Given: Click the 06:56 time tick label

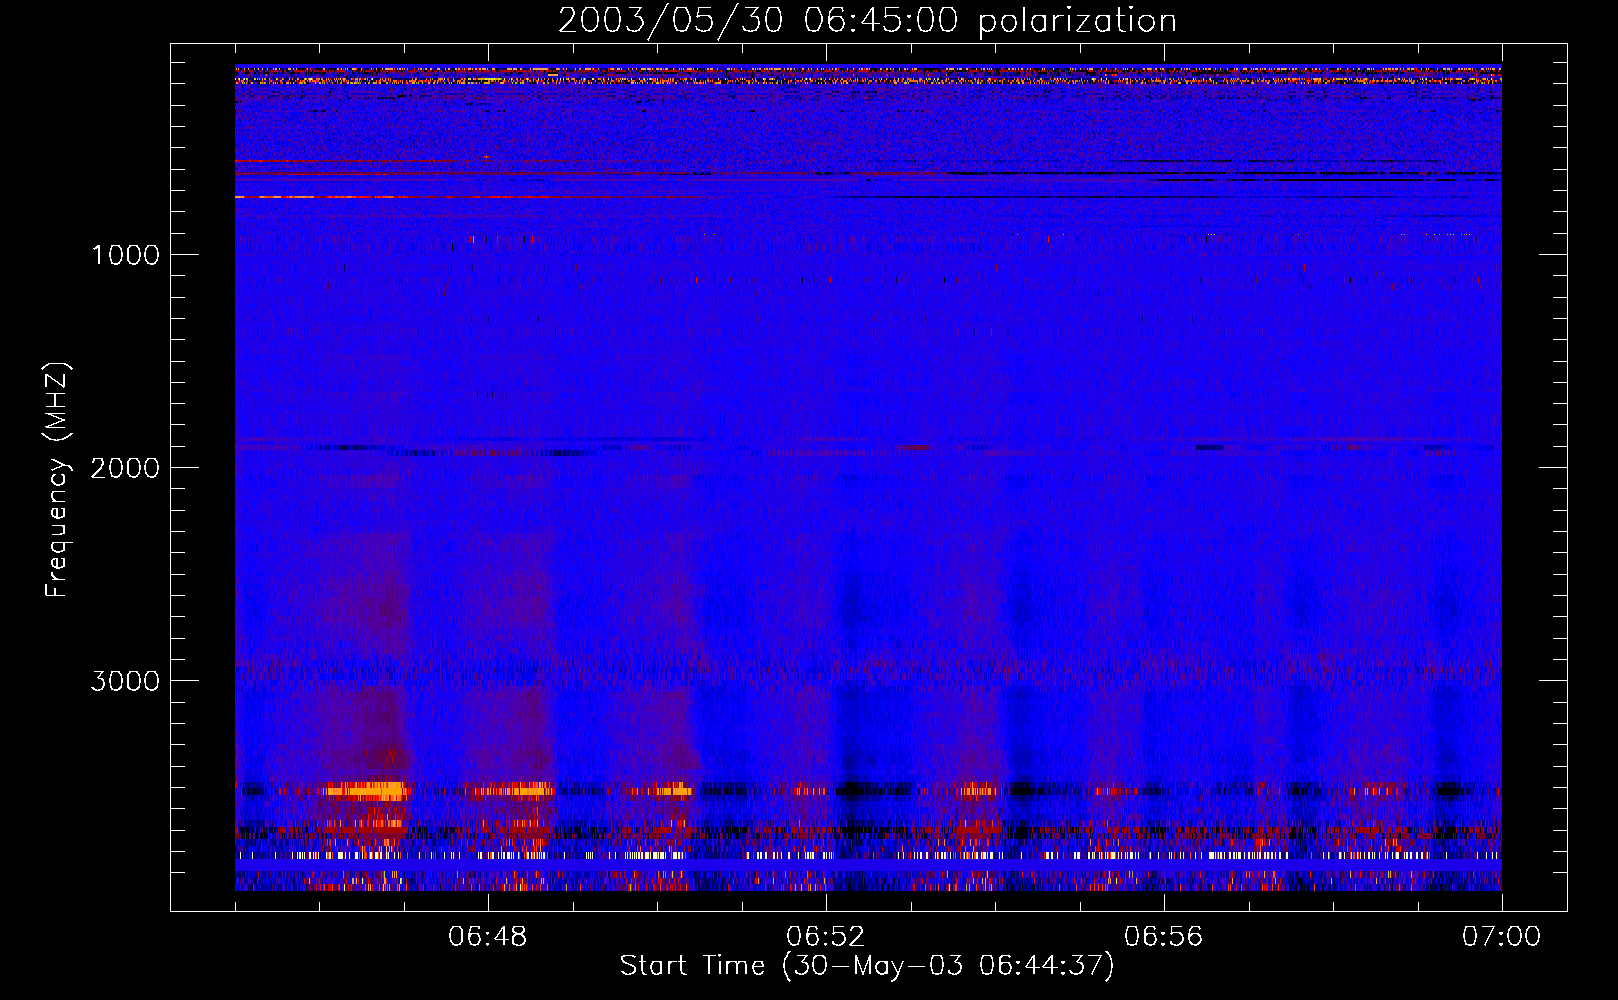Looking at the screenshot, I should tap(1164, 937).
